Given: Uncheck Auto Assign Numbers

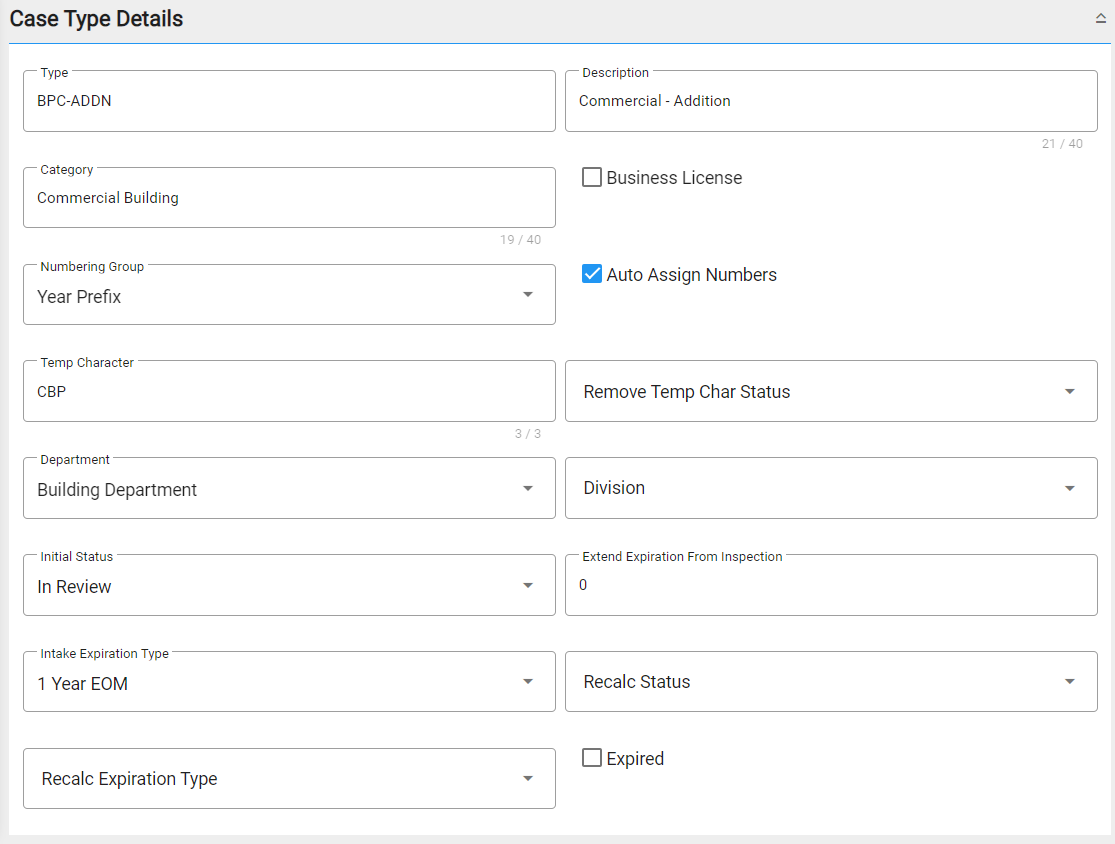Looking at the screenshot, I should 592,274.
